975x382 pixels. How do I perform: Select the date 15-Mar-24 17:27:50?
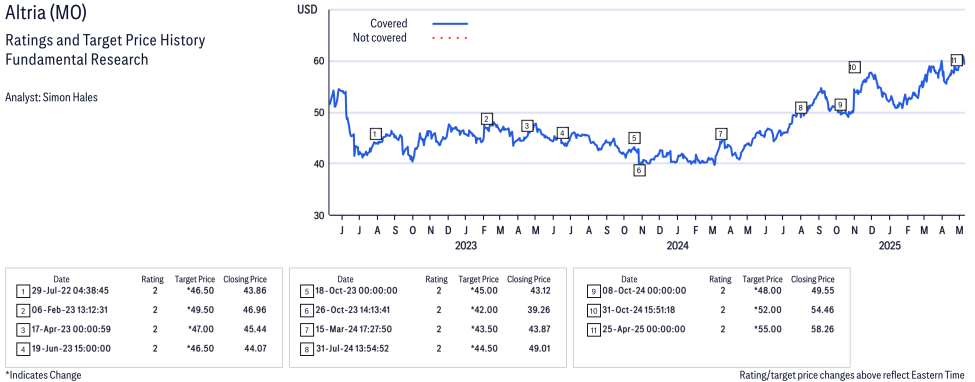[355, 329]
